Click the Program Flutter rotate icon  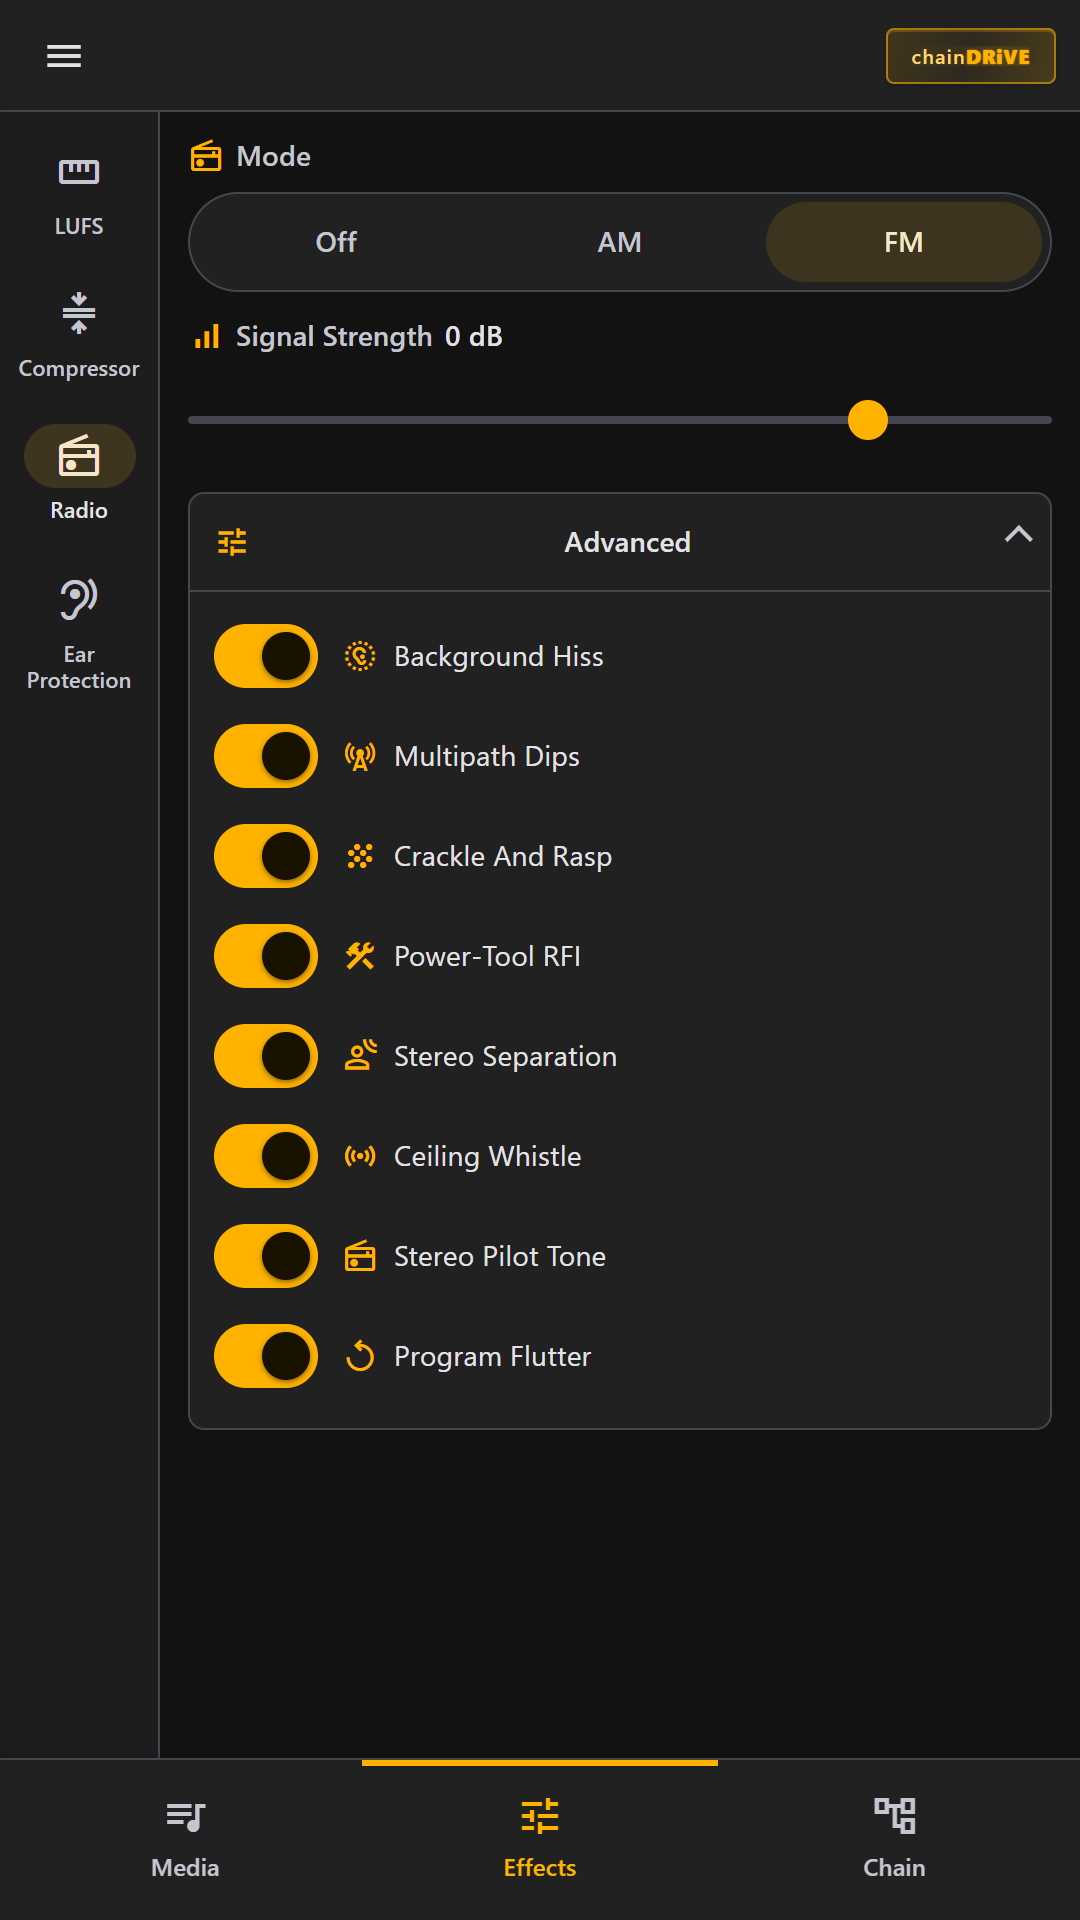pyautogui.click(x=360, y=1356)
